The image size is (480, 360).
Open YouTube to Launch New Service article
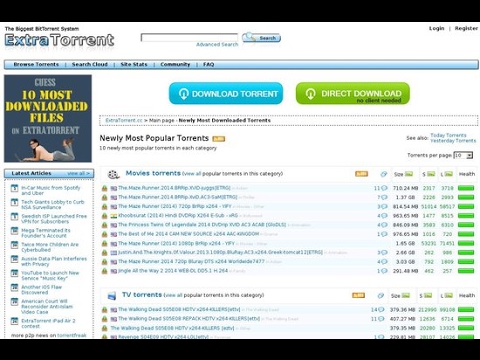(x=50, y=275)
